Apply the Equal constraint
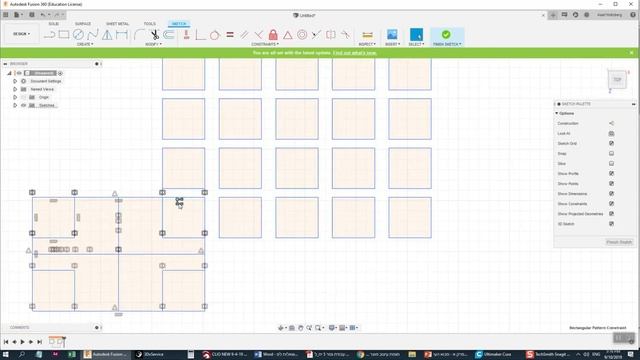Screen dimensions: 640x360 (x=230, y=35)
